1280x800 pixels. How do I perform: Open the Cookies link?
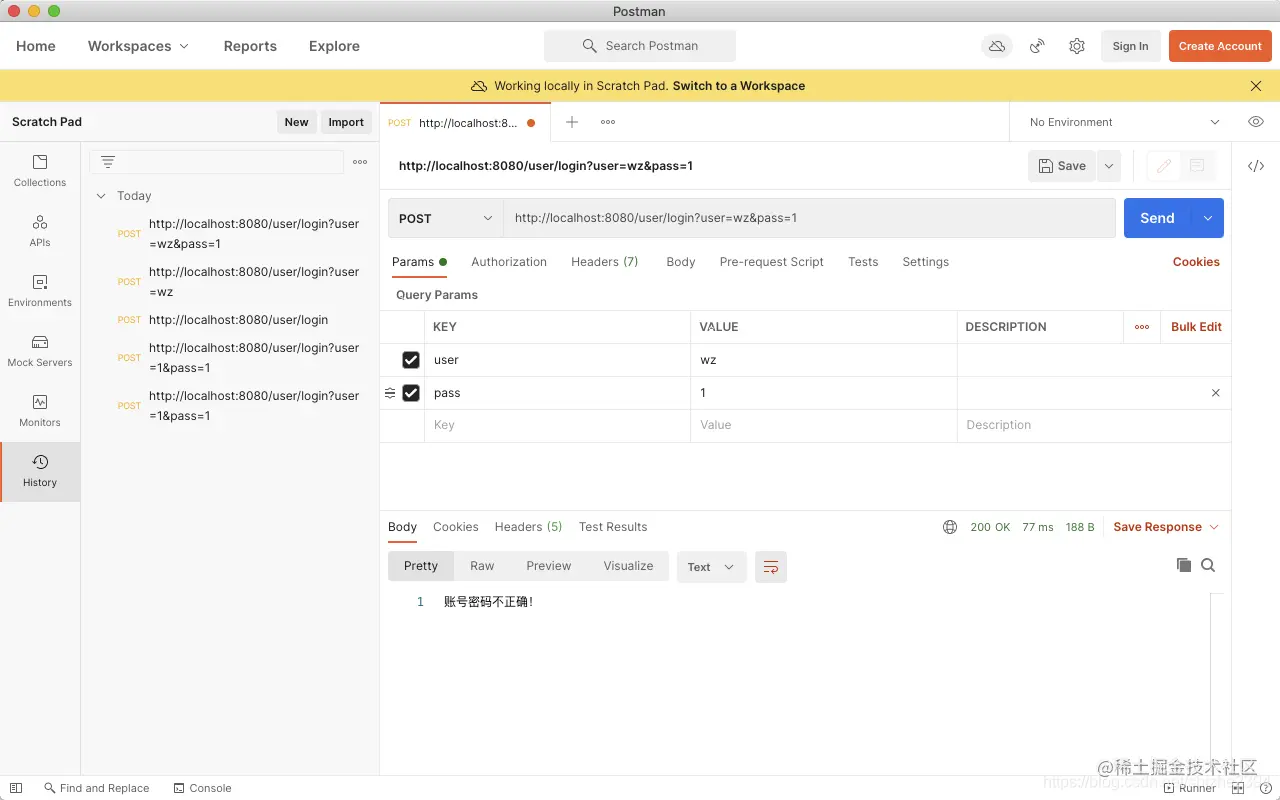pos(1196,262)
